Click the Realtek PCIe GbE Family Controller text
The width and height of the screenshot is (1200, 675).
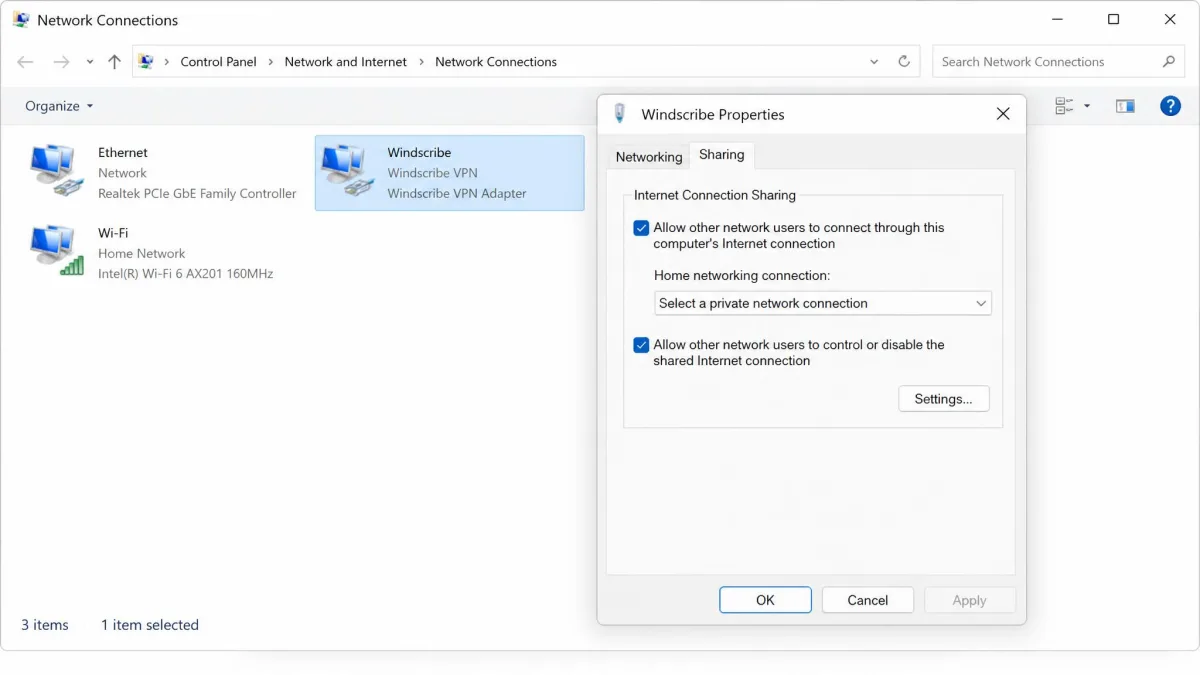tap(197, 194)
